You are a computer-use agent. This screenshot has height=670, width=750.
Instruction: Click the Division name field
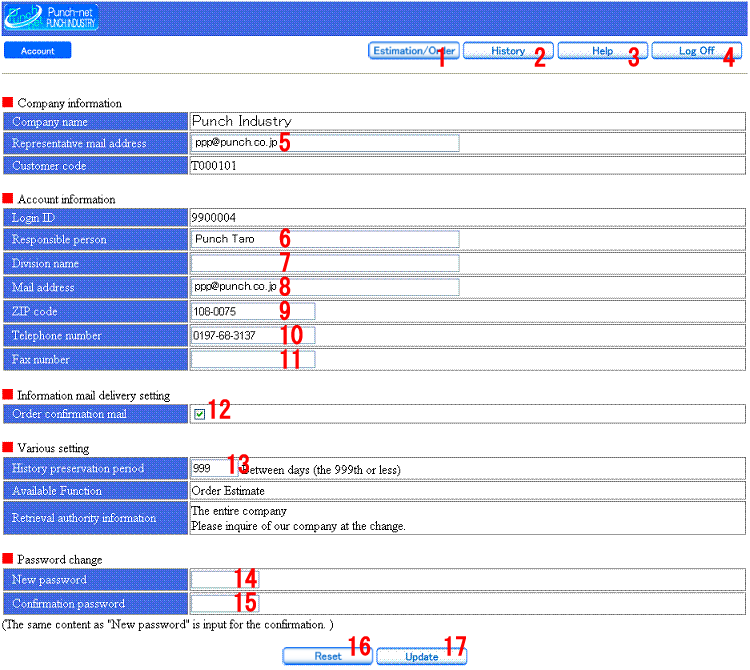[x=325, y=263]
